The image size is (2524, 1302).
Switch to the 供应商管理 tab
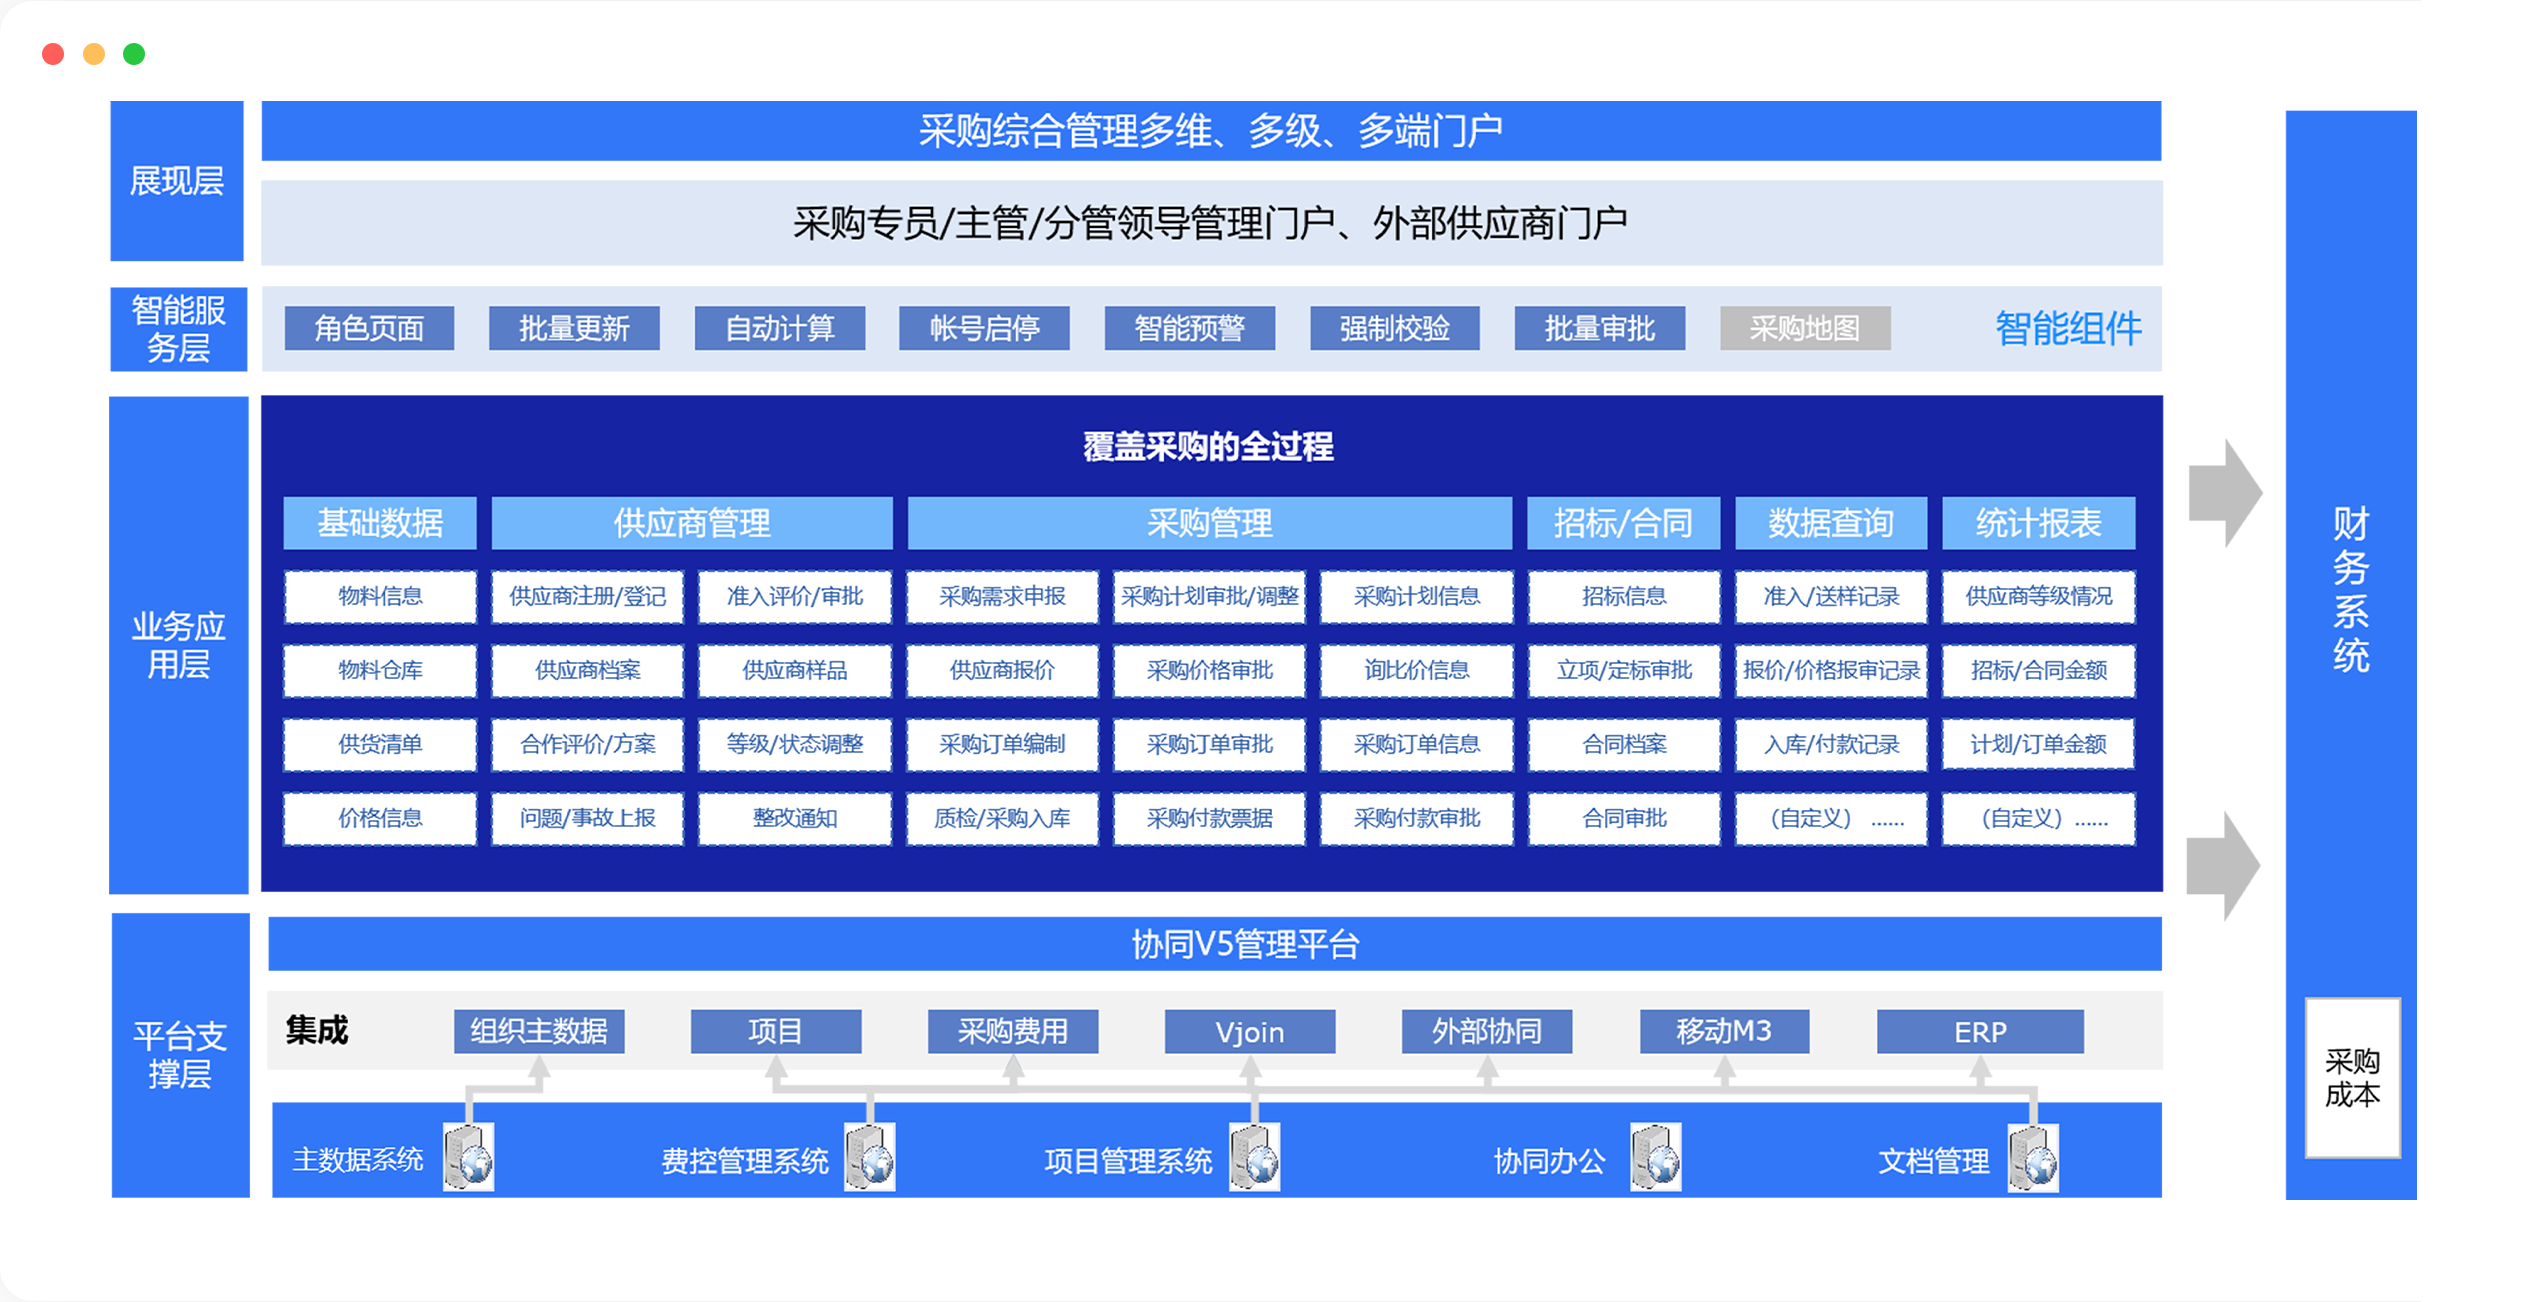click(x=690, y=522)
